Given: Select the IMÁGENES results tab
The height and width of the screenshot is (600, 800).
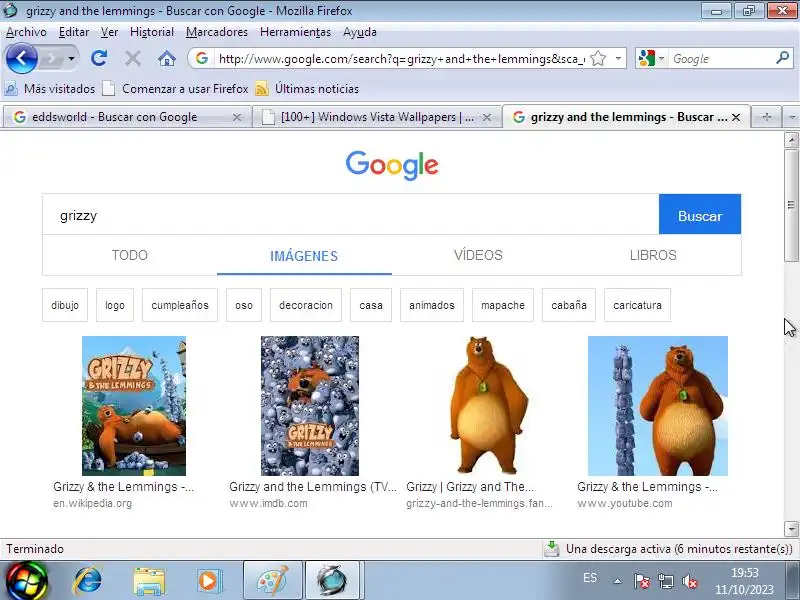Looking at the screenshot, I should point(304,256).
